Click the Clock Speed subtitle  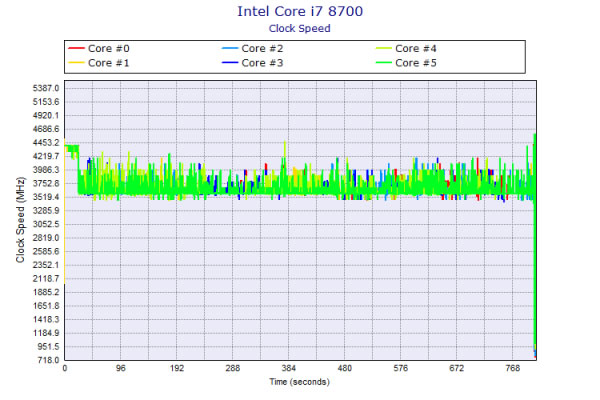click(x=300, y=28)
